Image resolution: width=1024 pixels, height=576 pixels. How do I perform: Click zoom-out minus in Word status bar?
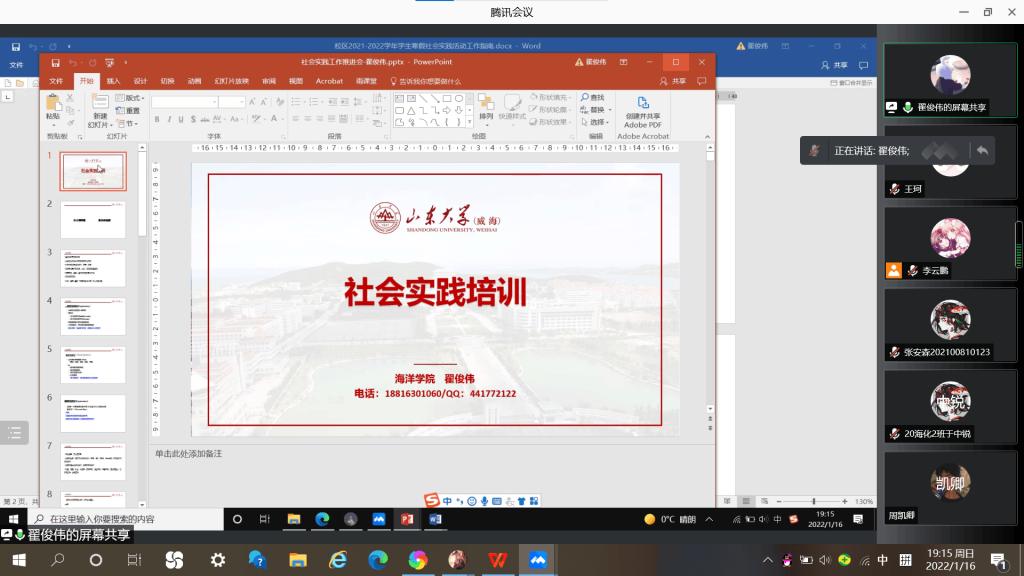(778, 501)
